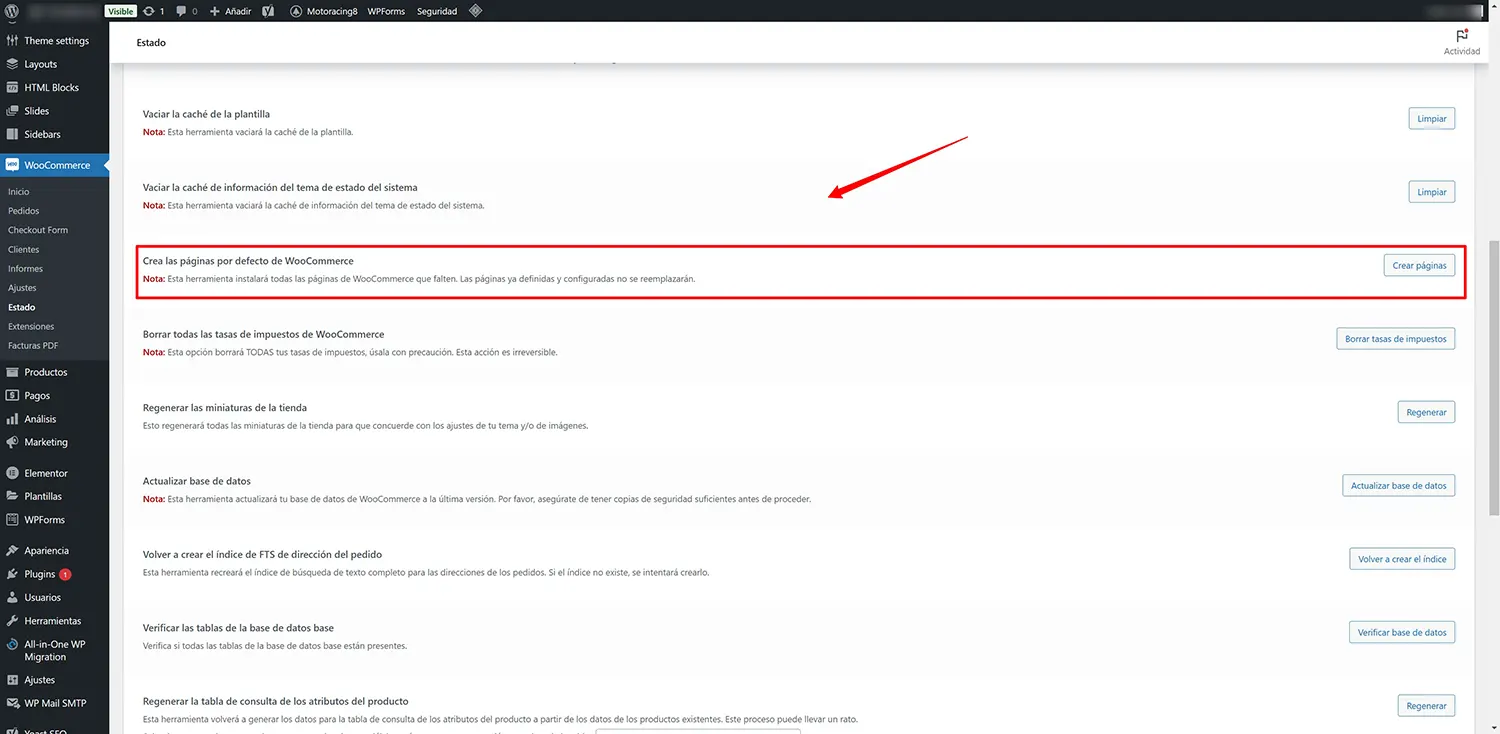1500x734 pixels.
Task: Click Limpiar for the template cache
Action: coord(1432,118)
